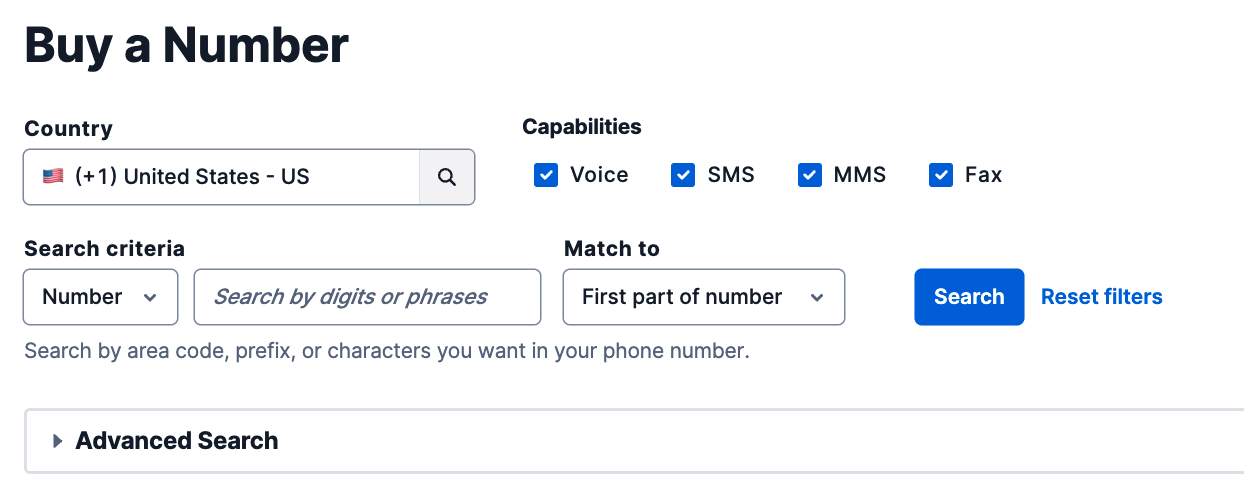Uncheck the Voice capability checkbox

tap(546, 176)
